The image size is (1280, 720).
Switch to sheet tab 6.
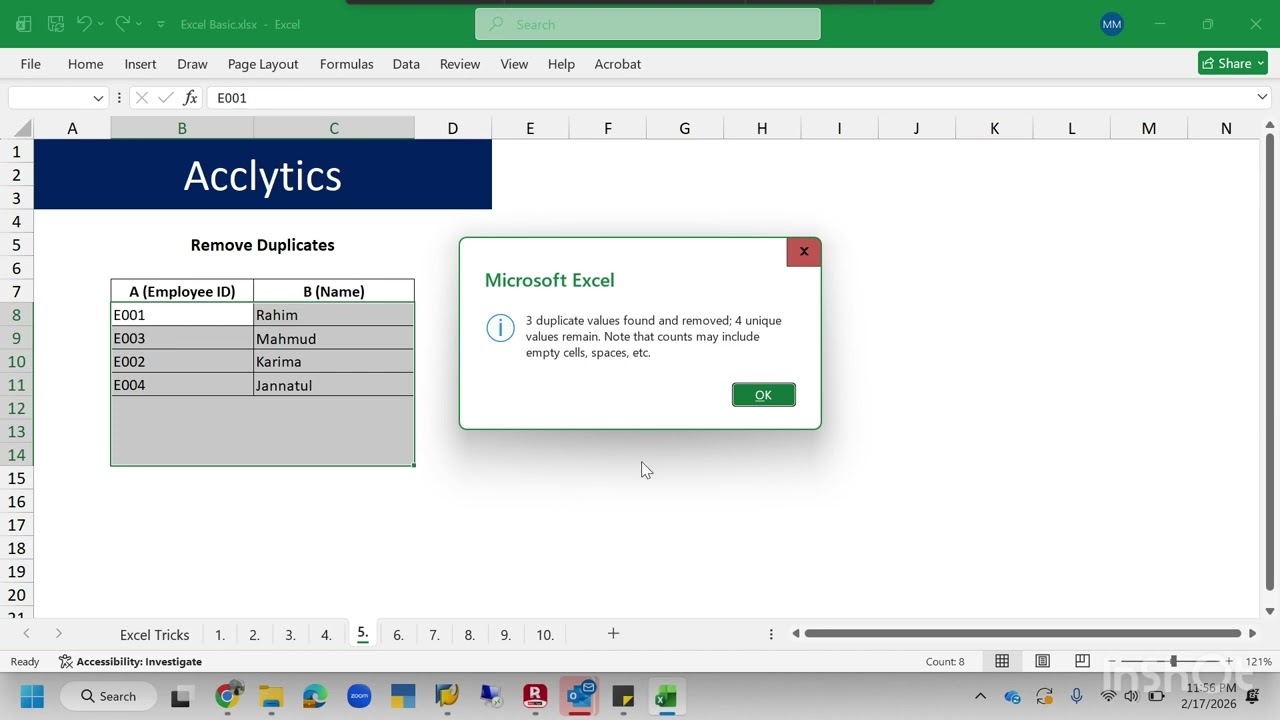point(398,635)
